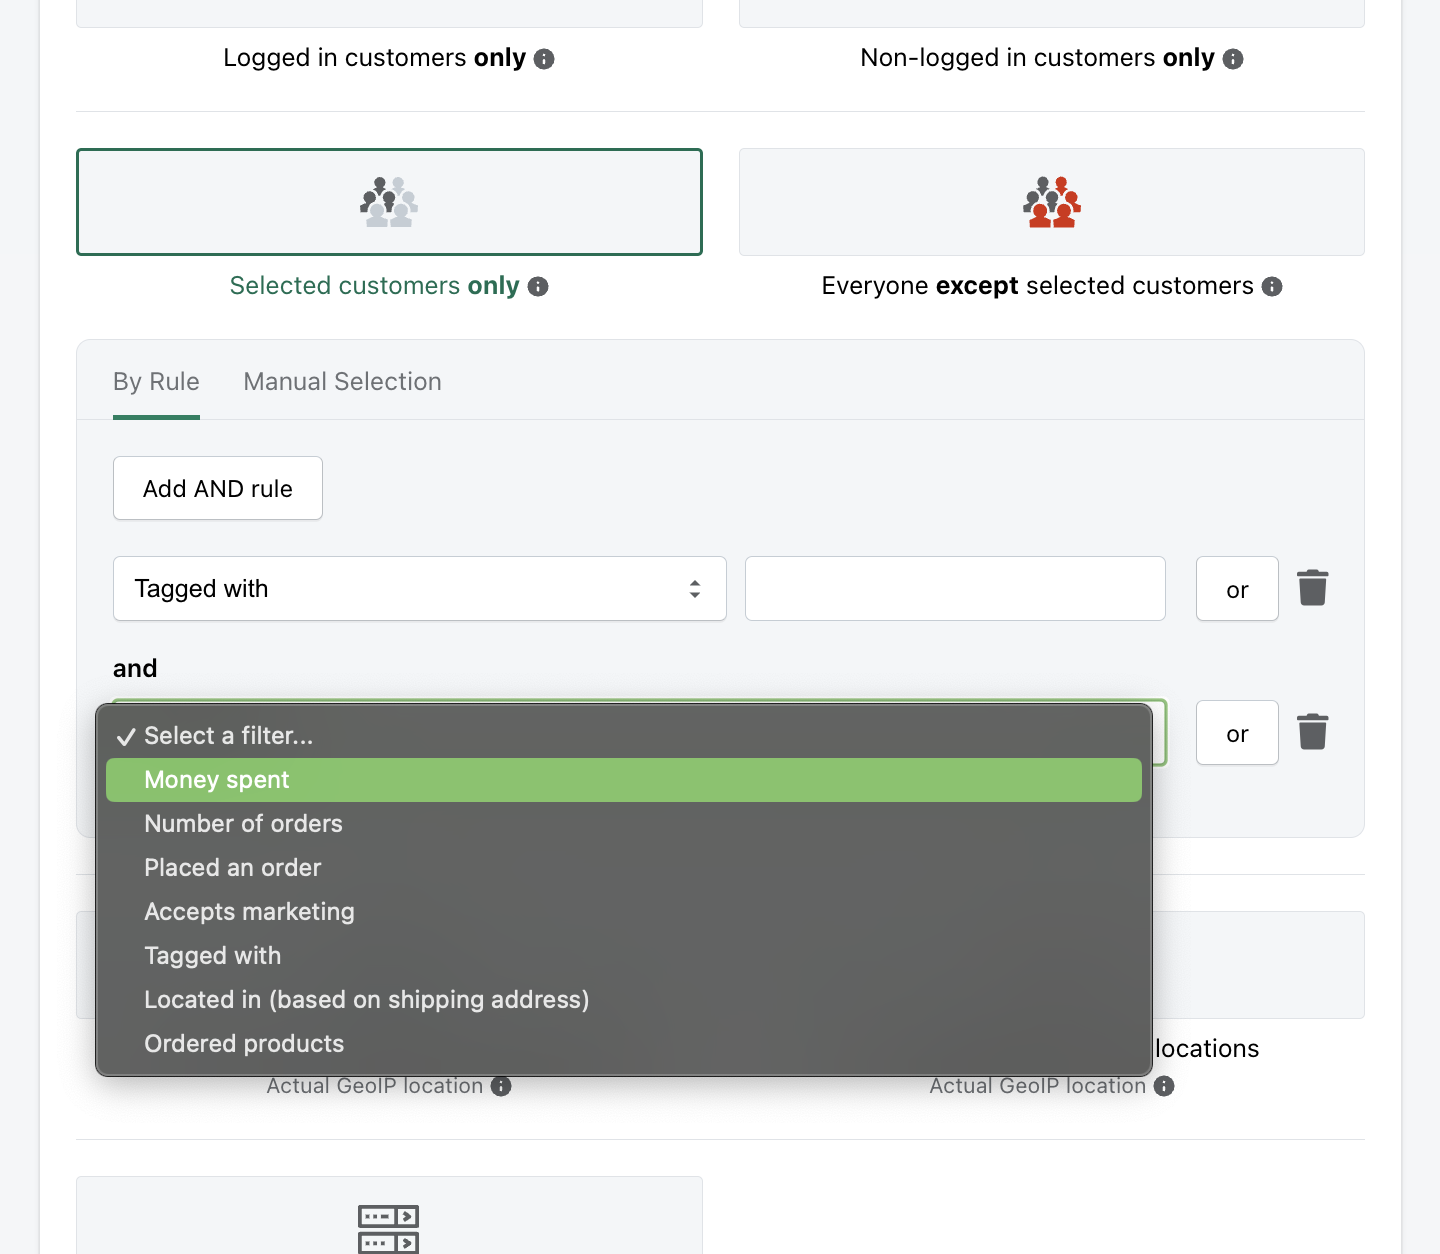Click the Non-logged in customers only label
This screenshot has height=1254, width=1440.
coord(1038,58)
